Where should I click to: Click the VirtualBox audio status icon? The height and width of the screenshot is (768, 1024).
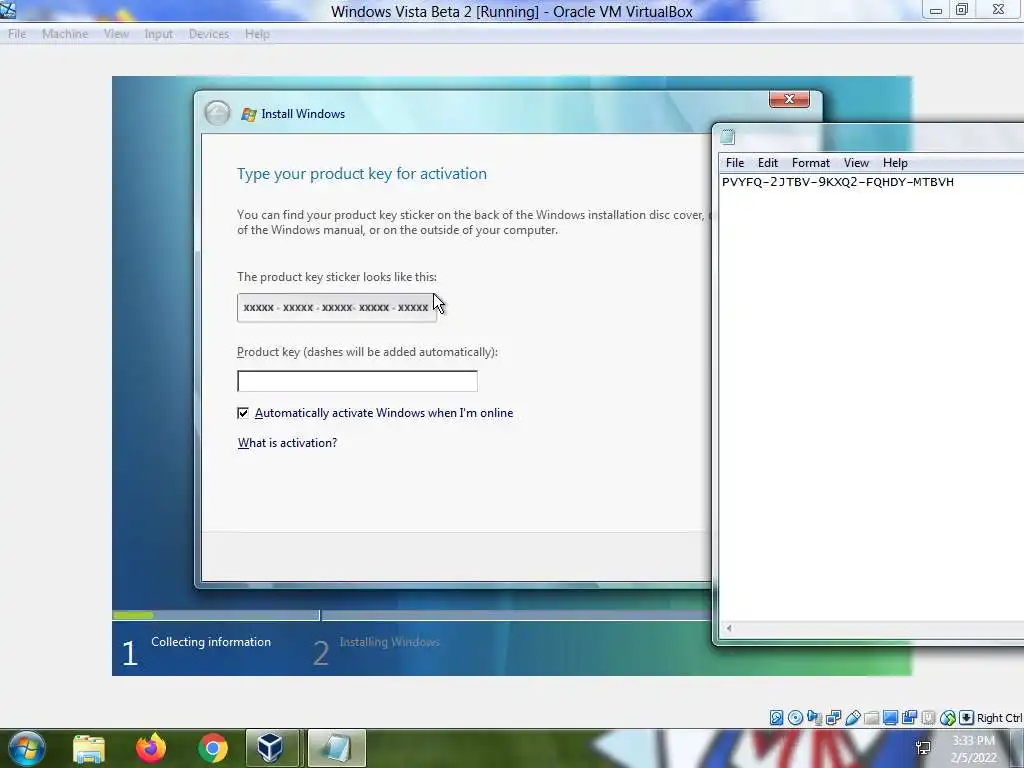click(x=814, y=718)
